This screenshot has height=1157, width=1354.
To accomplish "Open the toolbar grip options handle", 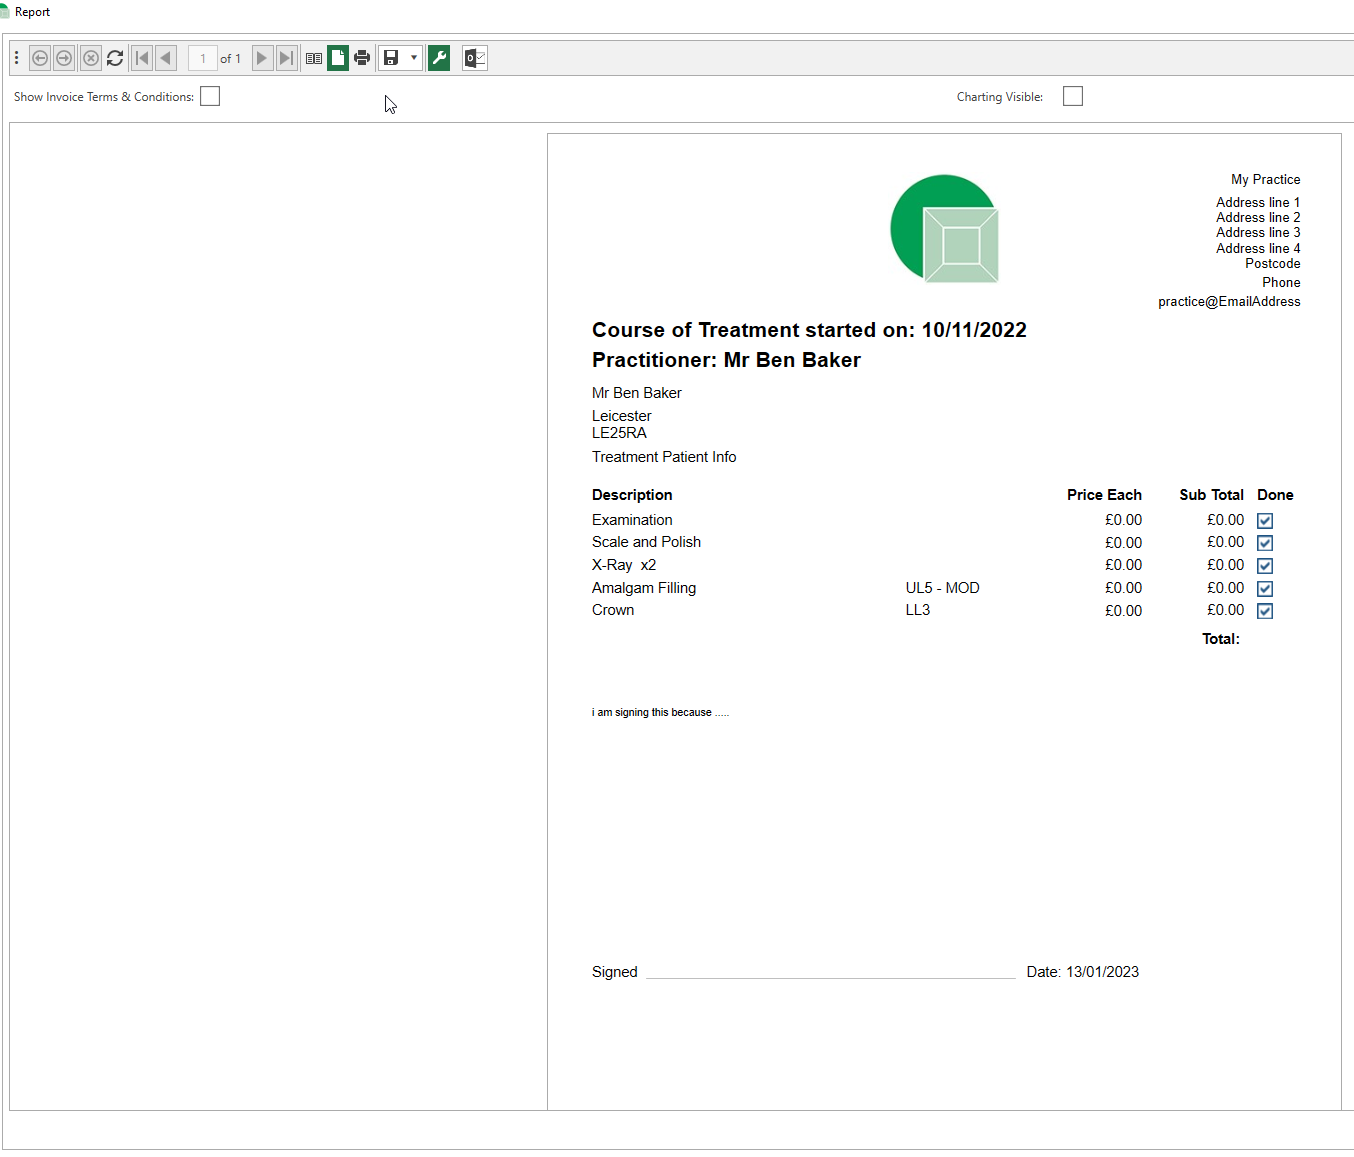I will [17, 58].
